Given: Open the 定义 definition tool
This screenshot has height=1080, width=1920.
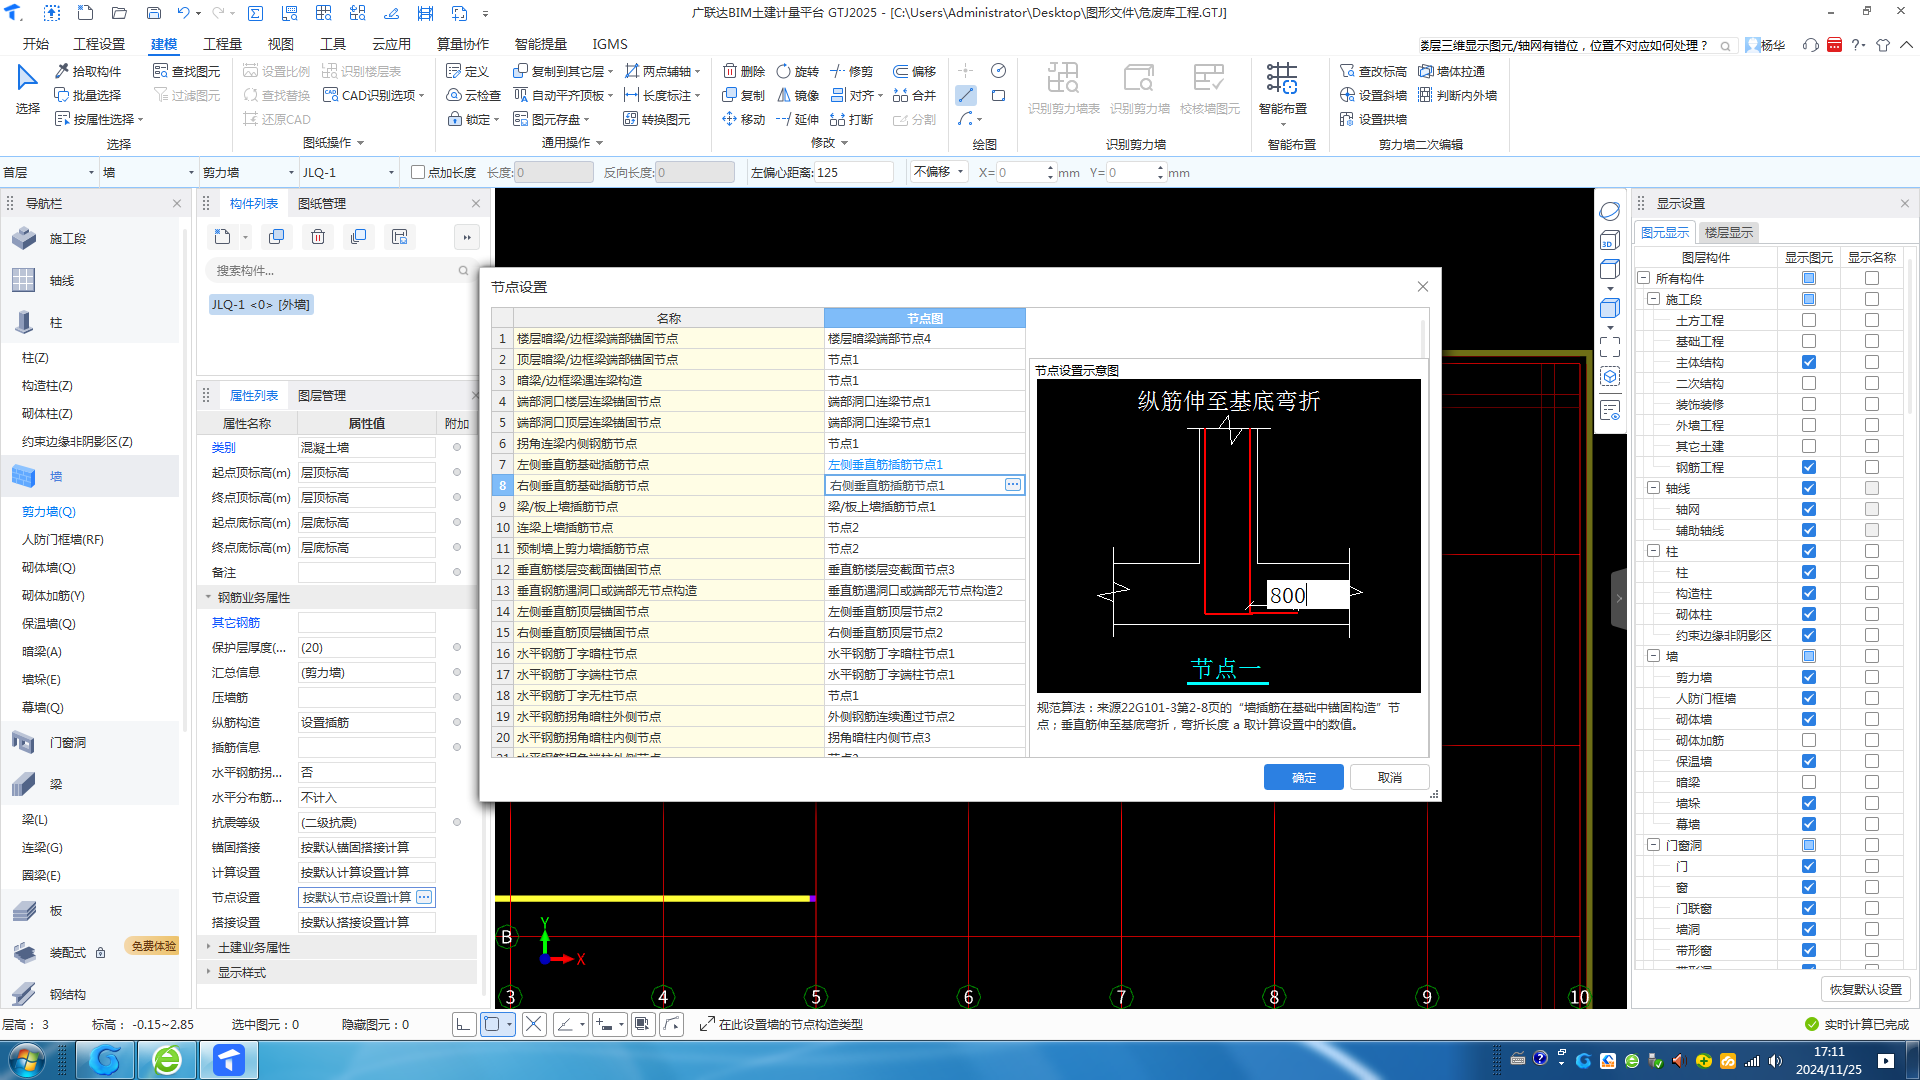Looking at the screenshot, I should pyautogui.click(x=467, y=71).
